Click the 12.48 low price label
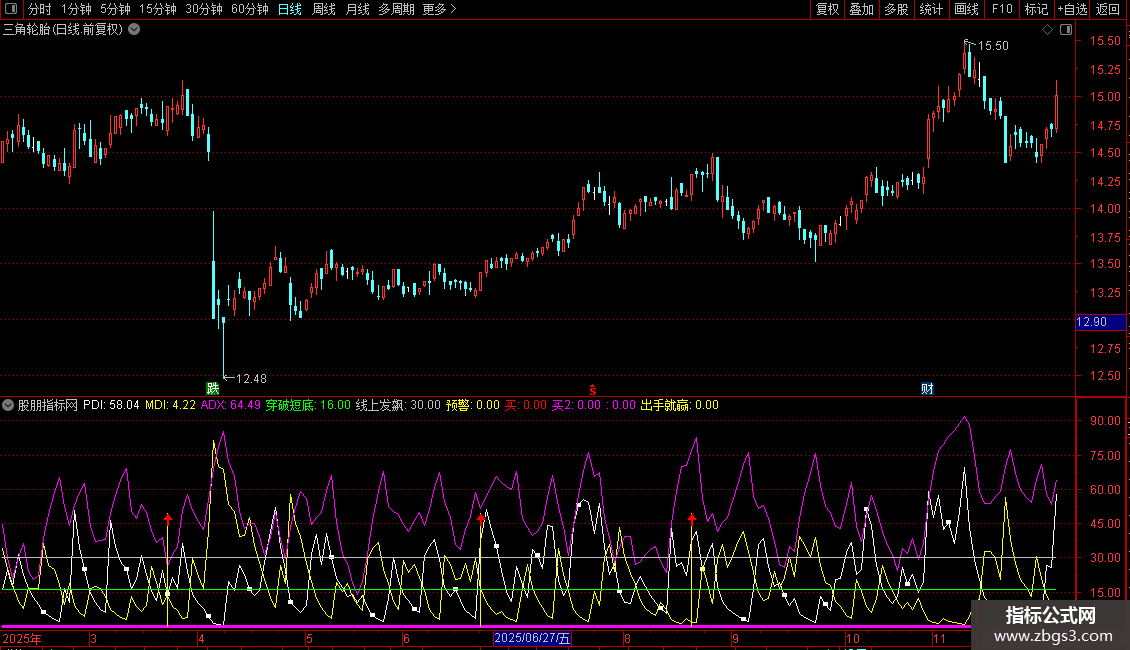The width and height of the screenshot is (1130, 650). (250, 378)
